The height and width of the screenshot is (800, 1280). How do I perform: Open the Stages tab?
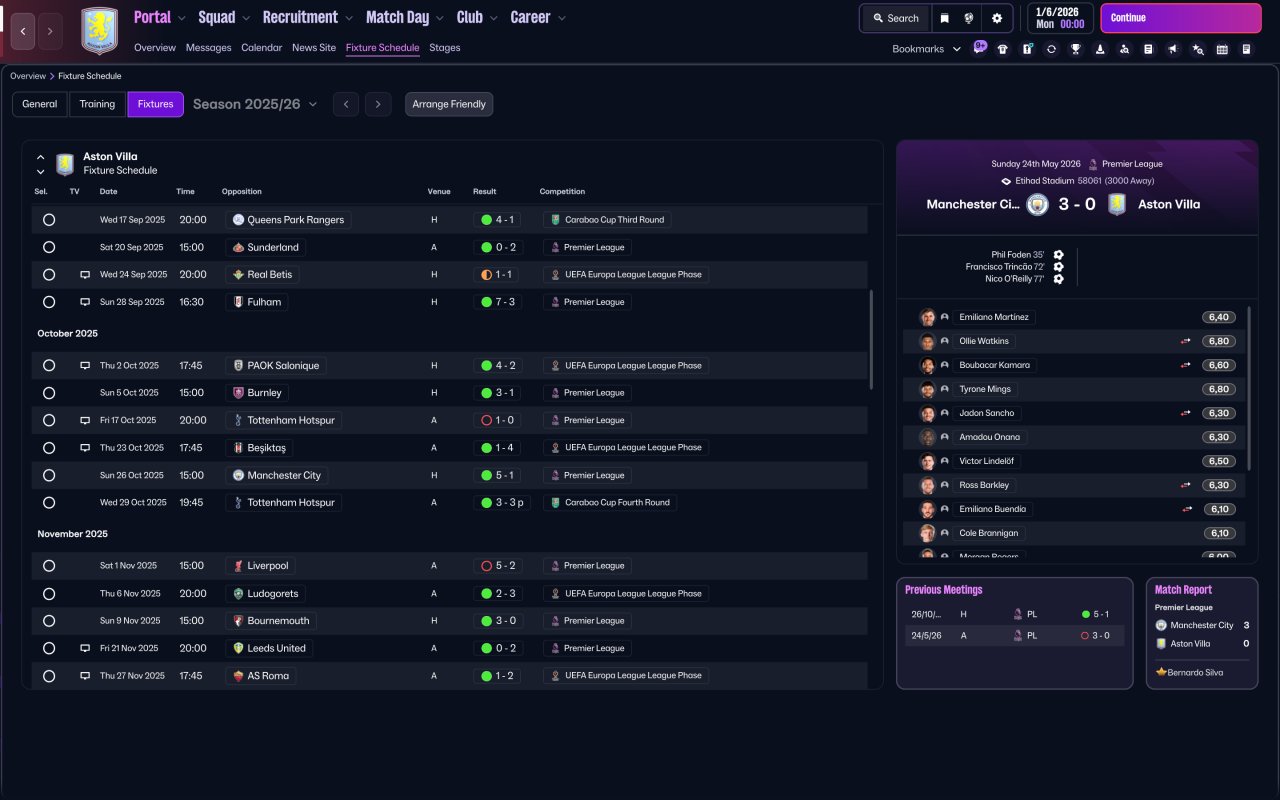tap(445, 48)
